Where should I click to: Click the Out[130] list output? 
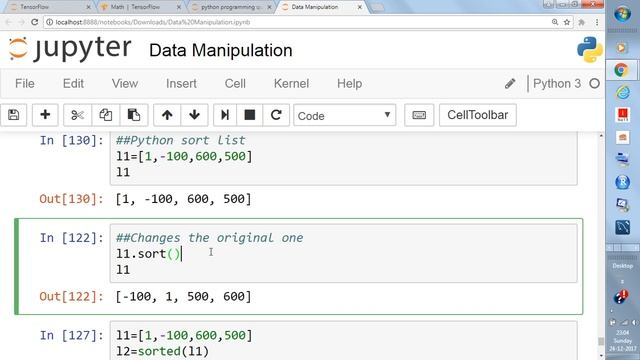pyautogui.click(x=184, y=199)
